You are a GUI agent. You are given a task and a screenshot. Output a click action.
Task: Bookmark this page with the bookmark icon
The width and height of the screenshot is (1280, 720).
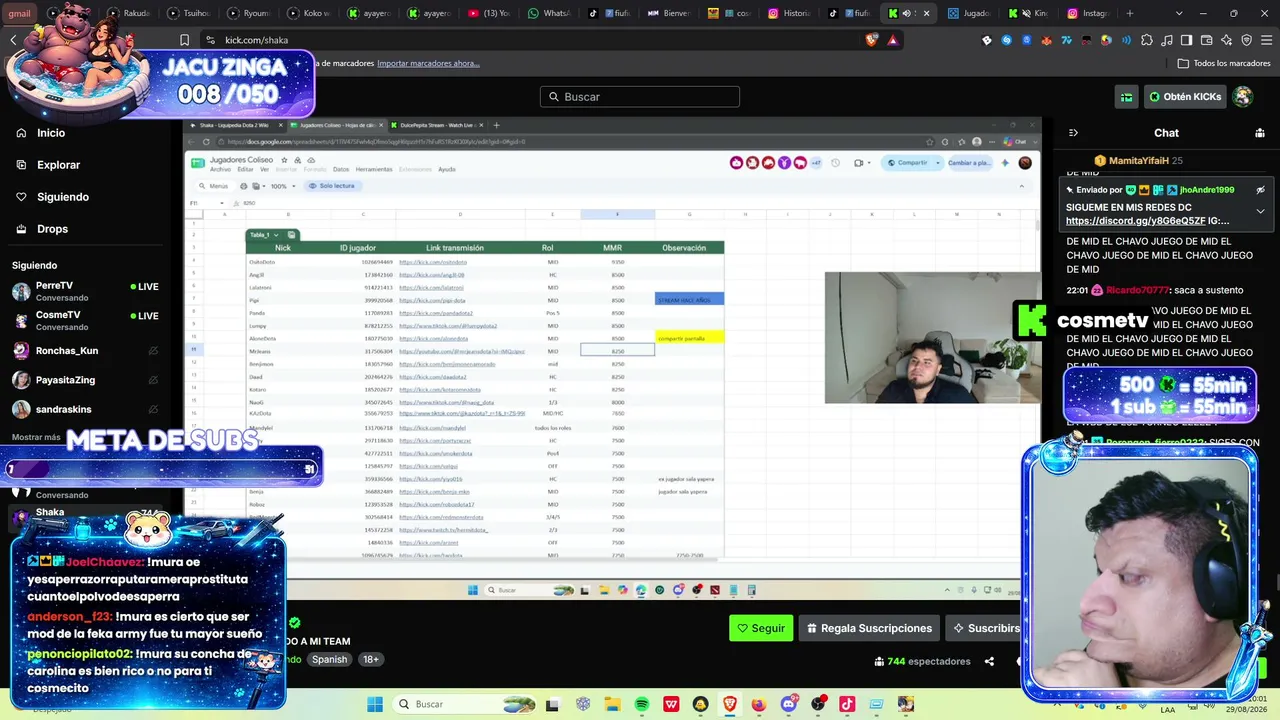184,40
